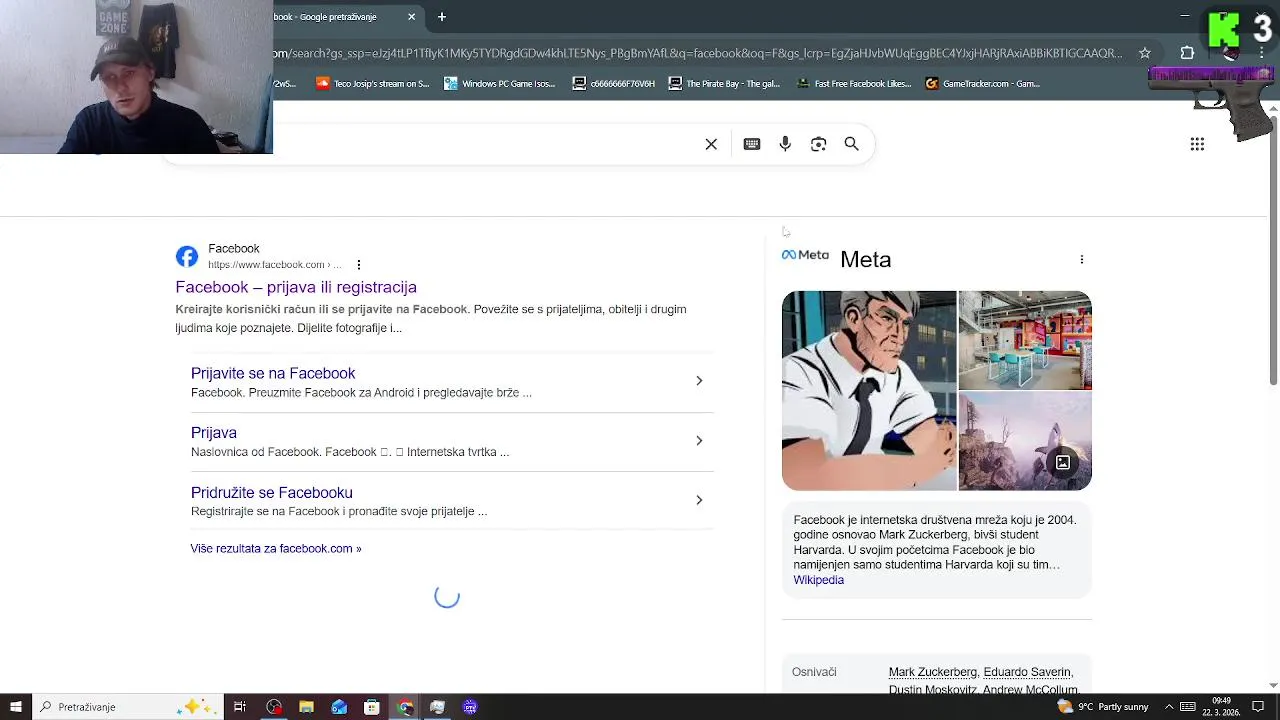Screen dimensions: 1280x720
Task: Open Mark Zuckerberg founder link
Action: (932, 672)
